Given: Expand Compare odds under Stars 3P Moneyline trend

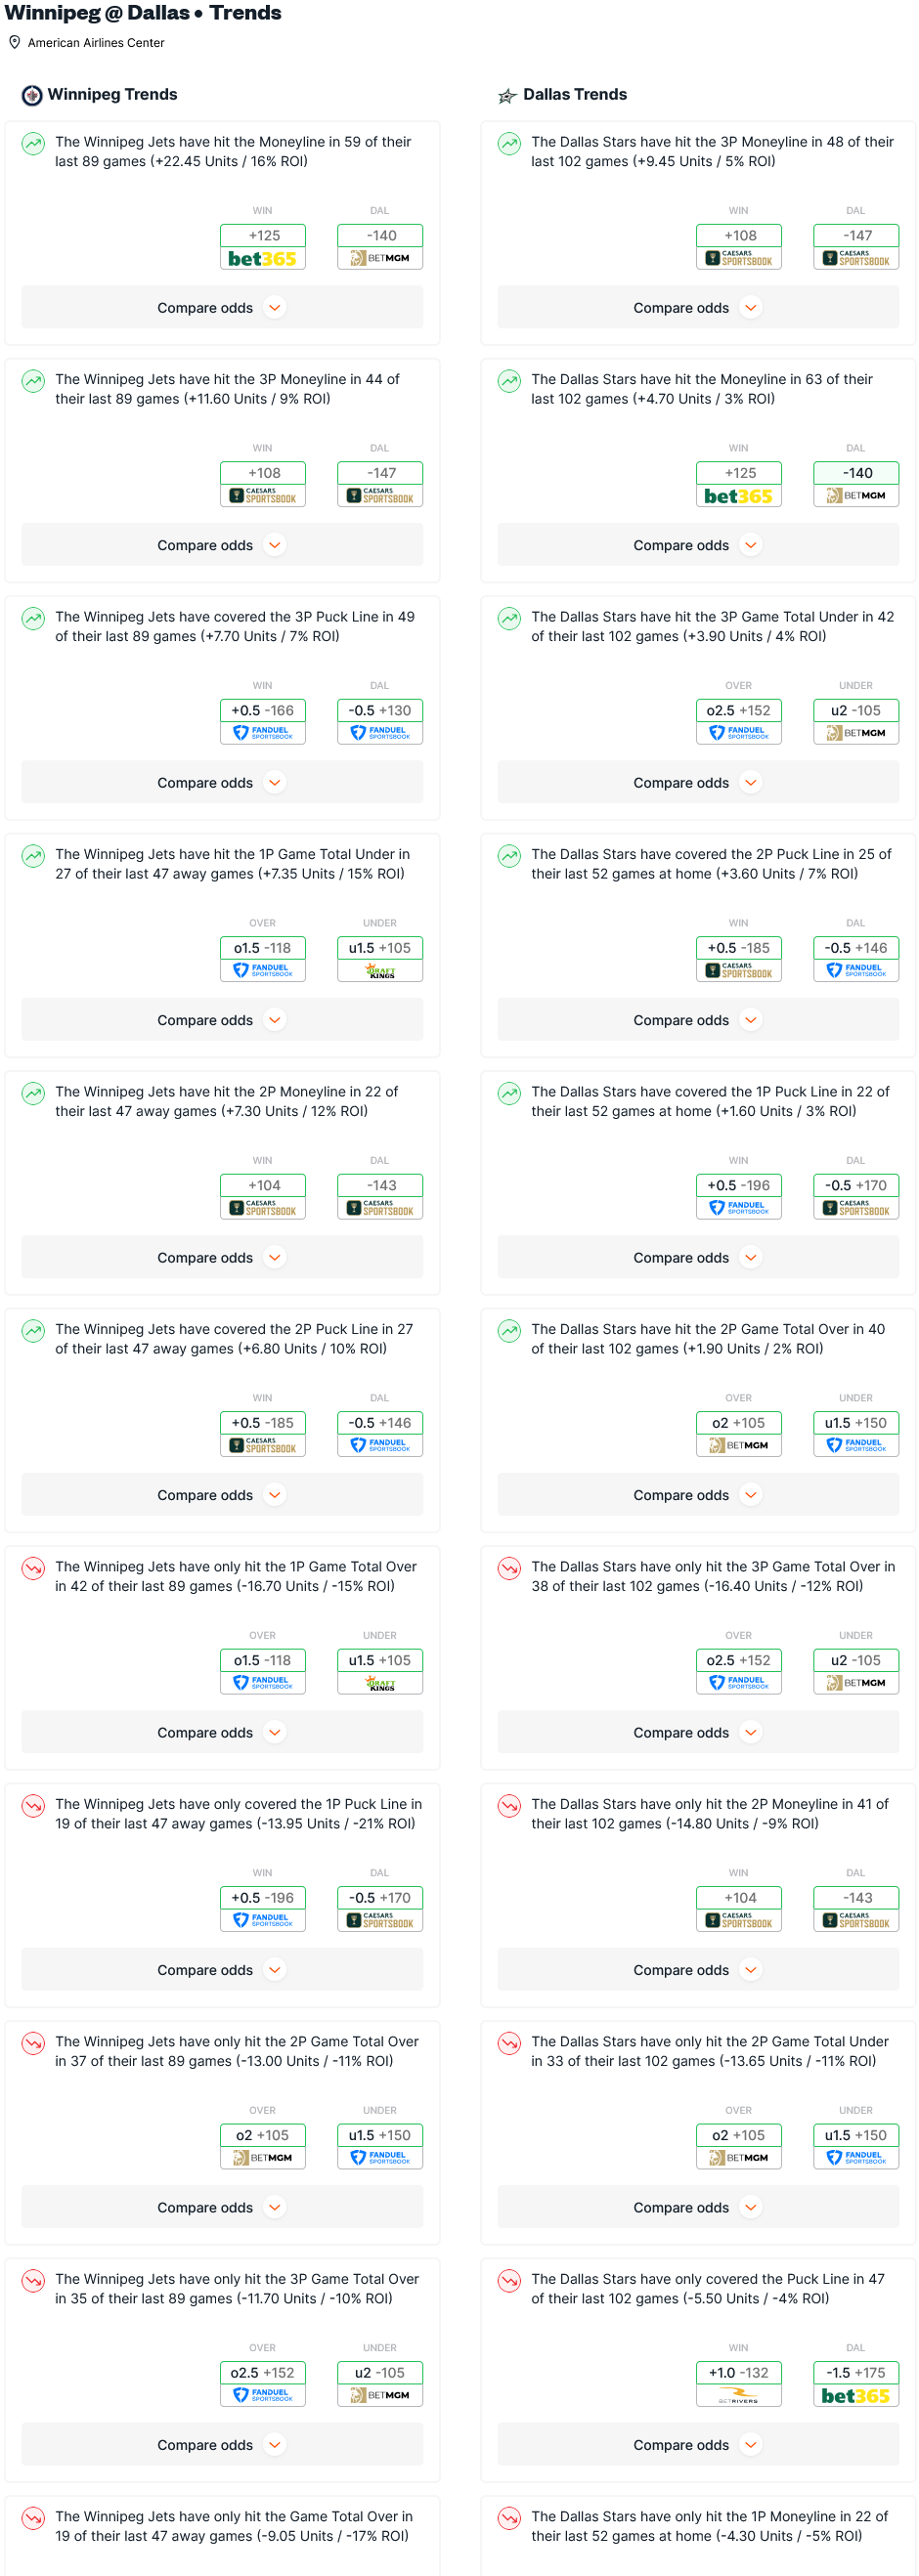Looking at the screenshot, I should 697,308.
